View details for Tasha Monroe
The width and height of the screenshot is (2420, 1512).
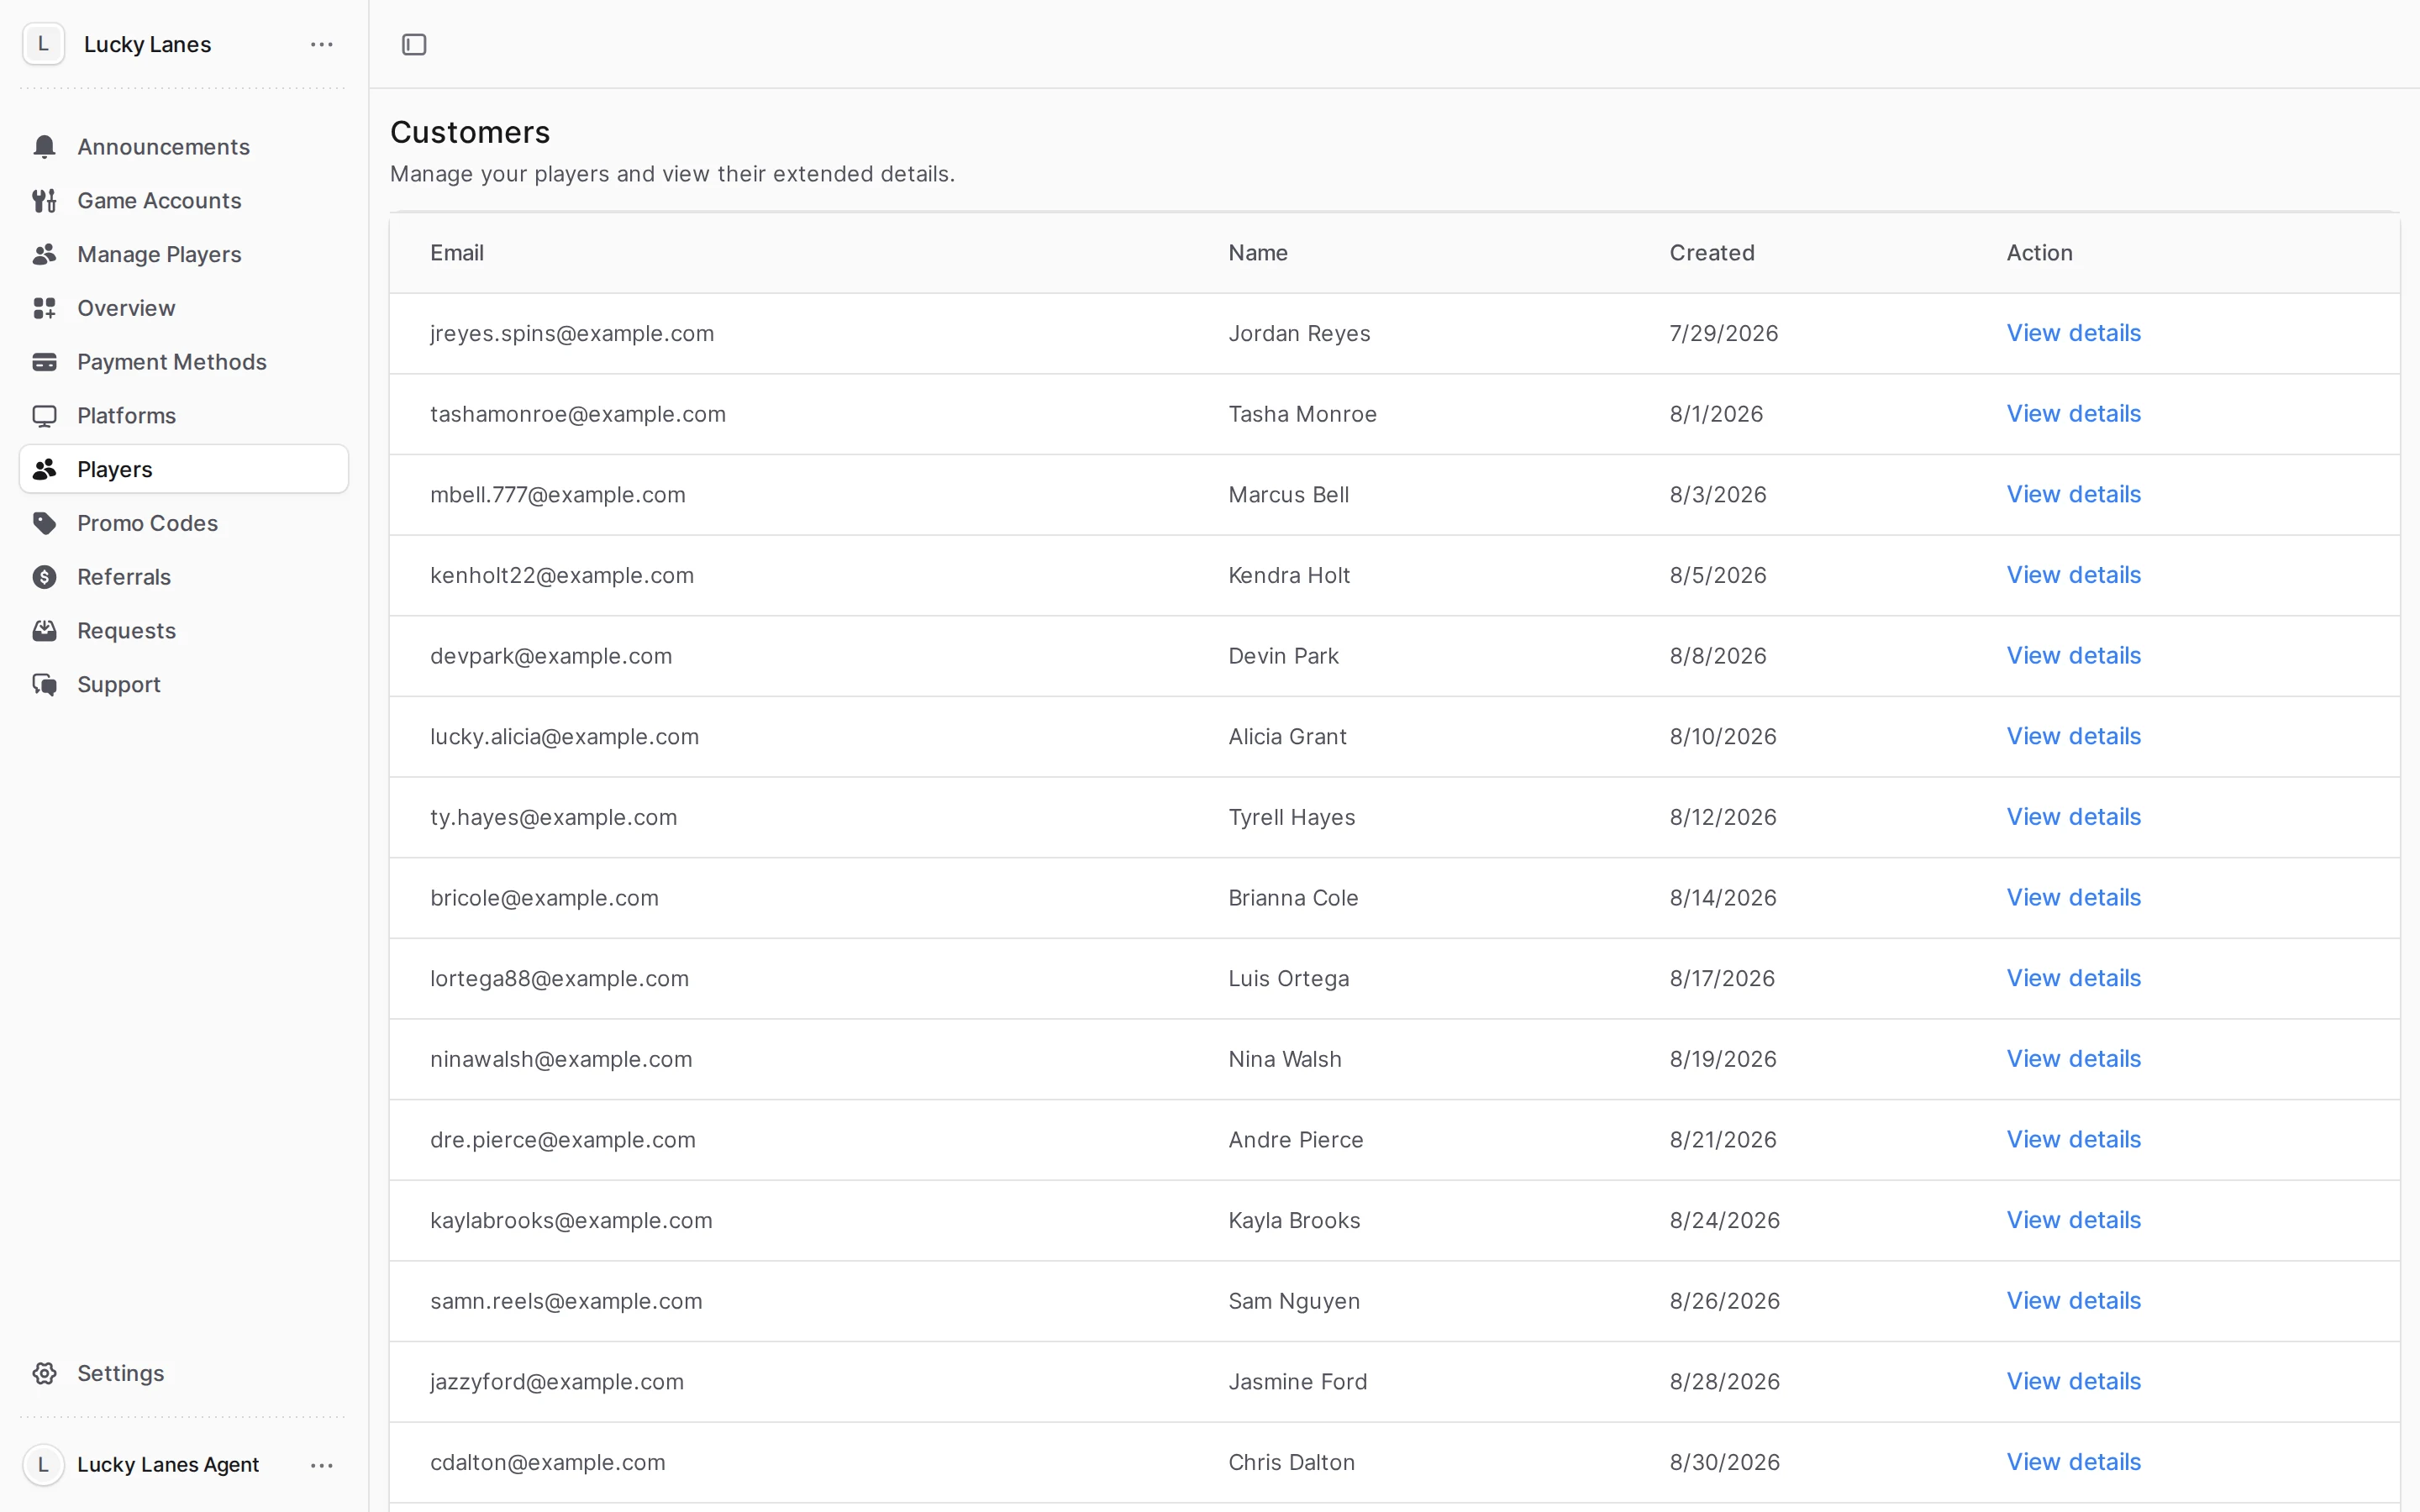click(x=2073, y=414)
